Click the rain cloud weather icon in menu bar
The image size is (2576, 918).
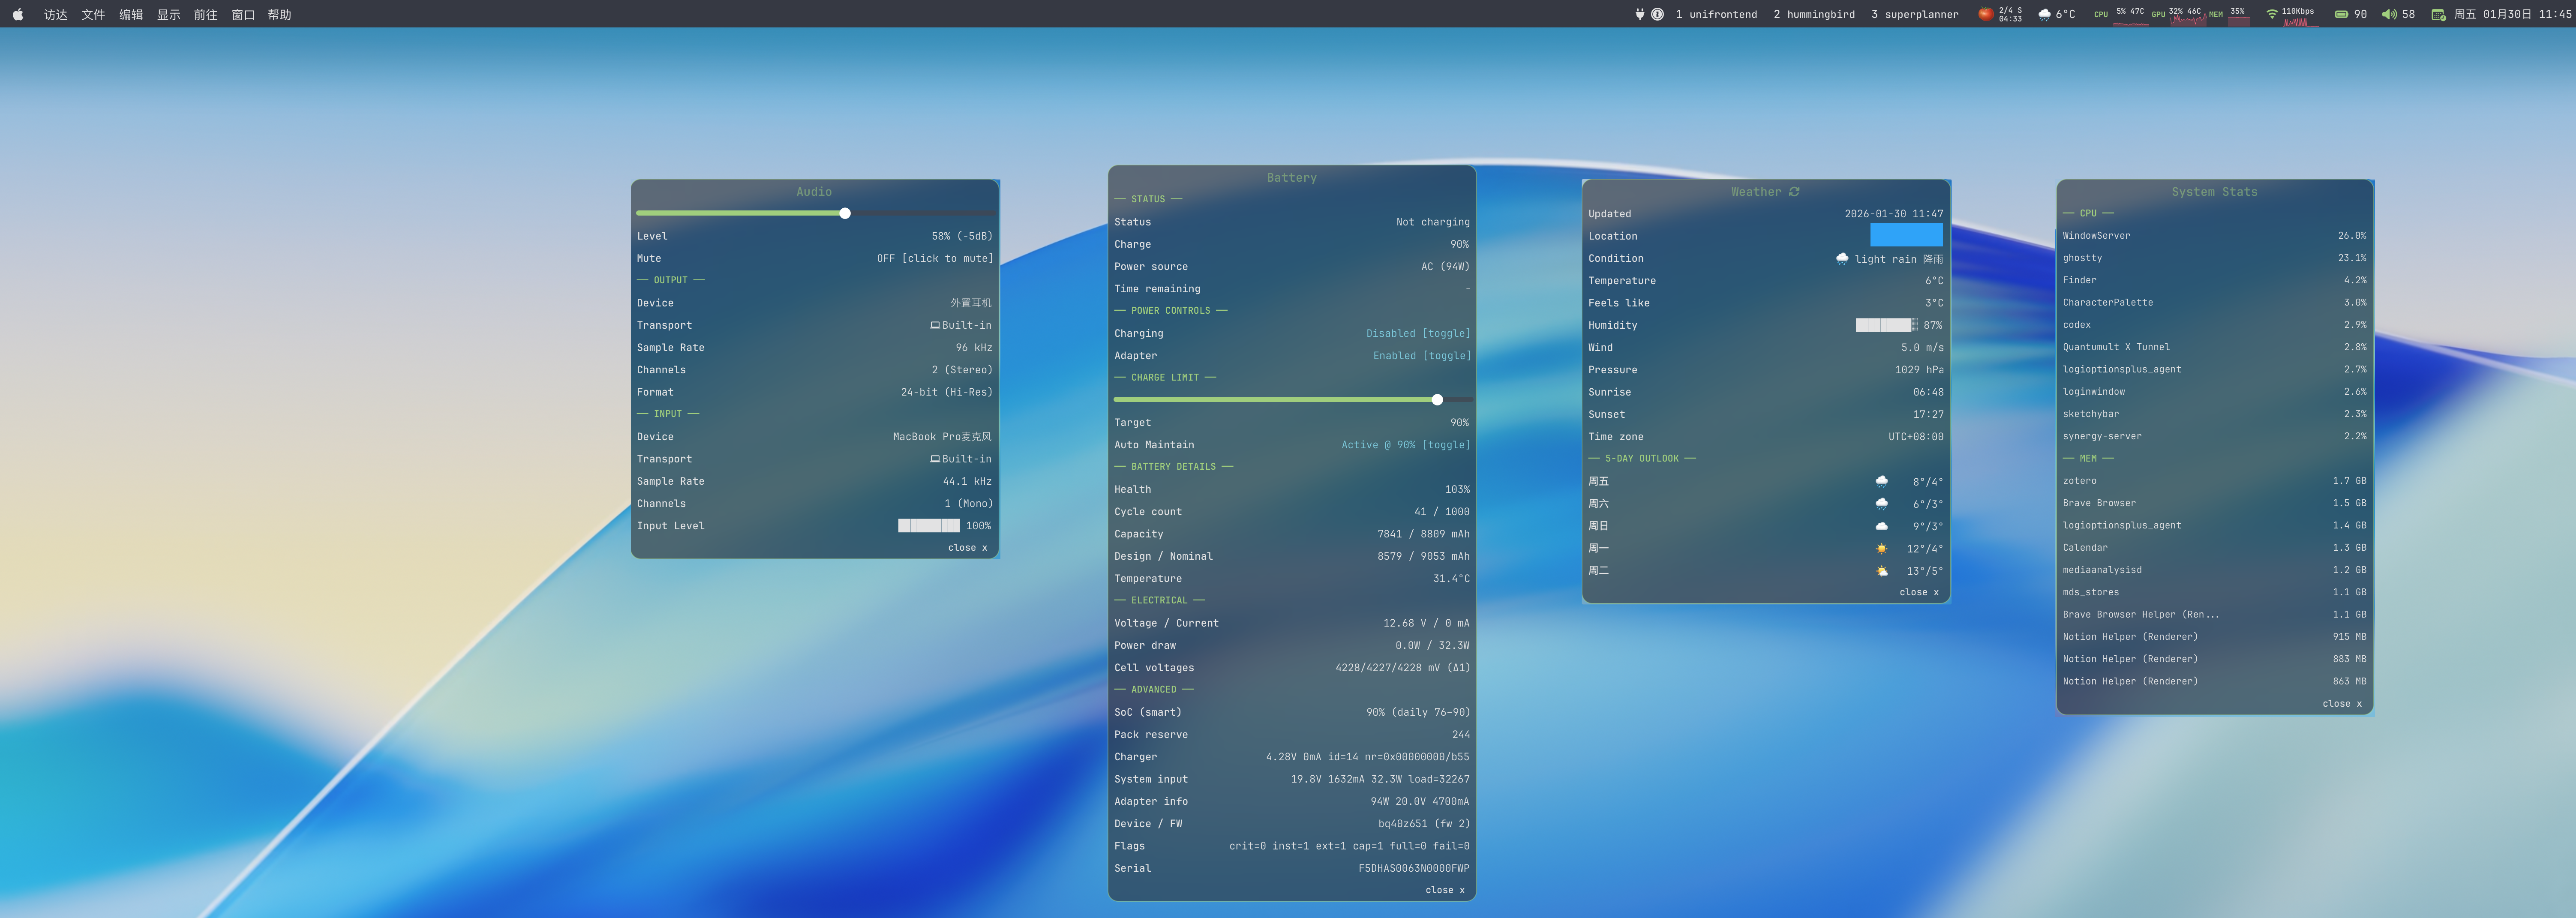click(2044, 14)
